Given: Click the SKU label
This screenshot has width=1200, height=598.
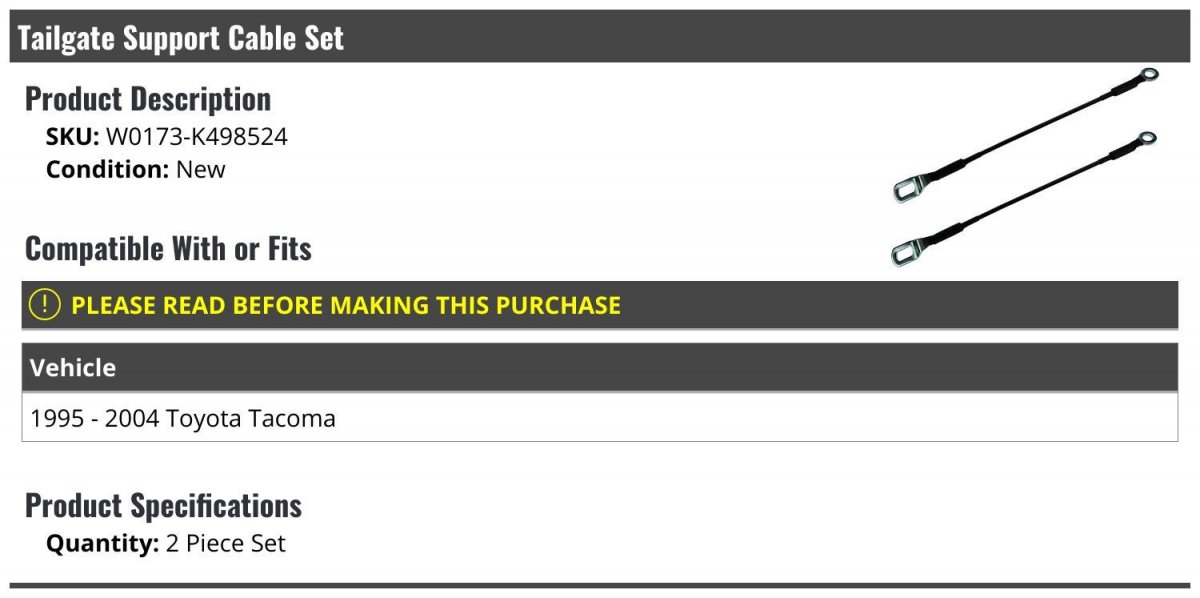Looking at the screenshot, I should (x=72, y=137).
